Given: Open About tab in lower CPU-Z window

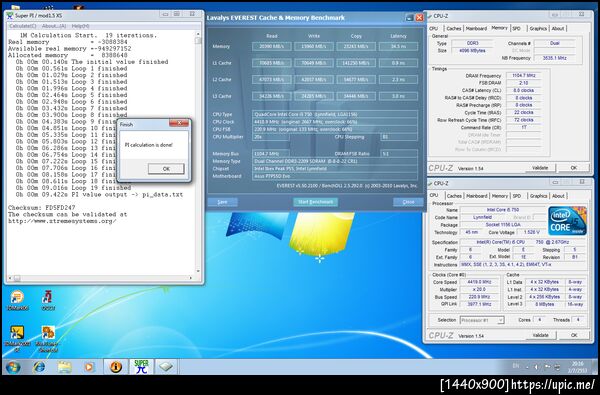Looking at the screenshot, I should click(x=558, y=196).
